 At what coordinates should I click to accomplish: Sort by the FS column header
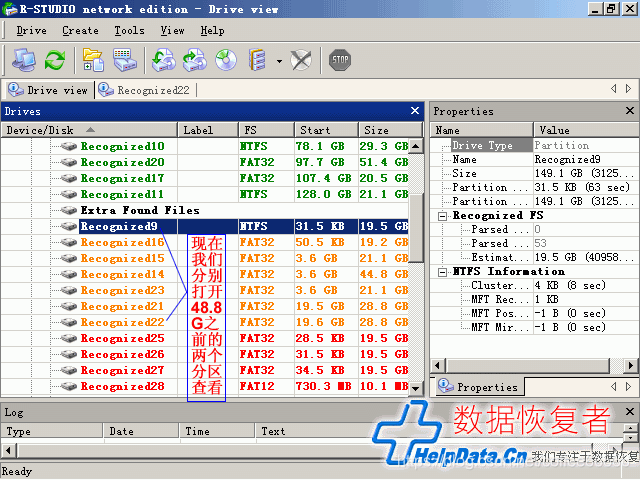[x=266, y=130]
